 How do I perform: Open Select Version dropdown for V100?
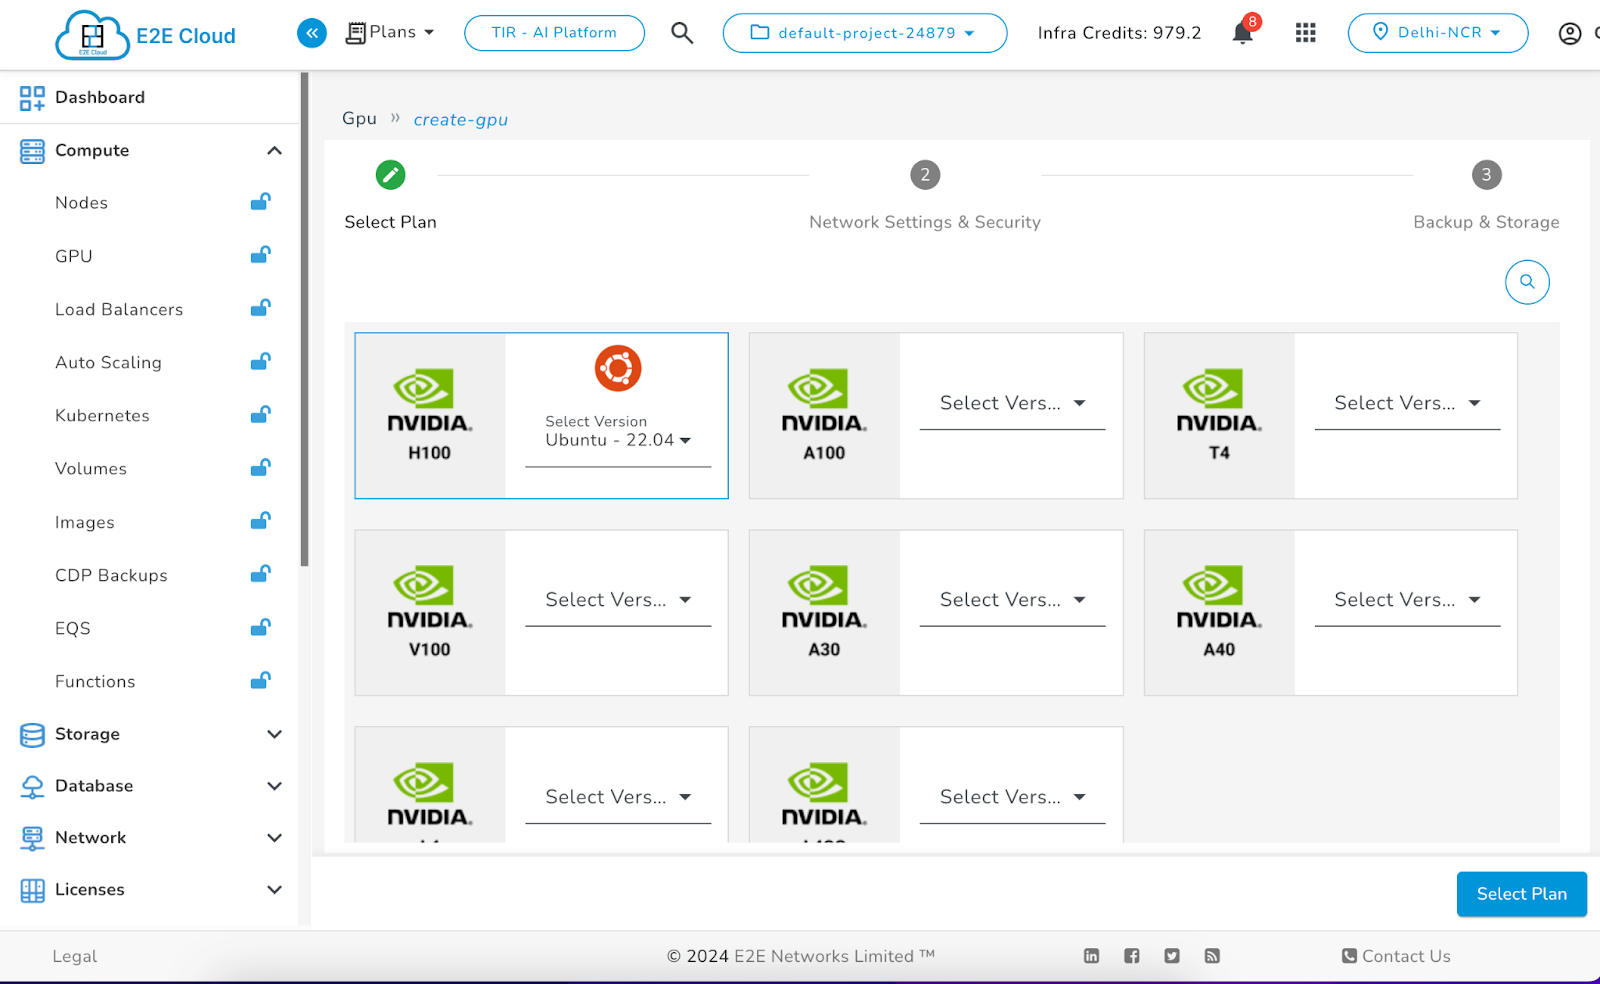pyautogui.click(x=618, y=600)
